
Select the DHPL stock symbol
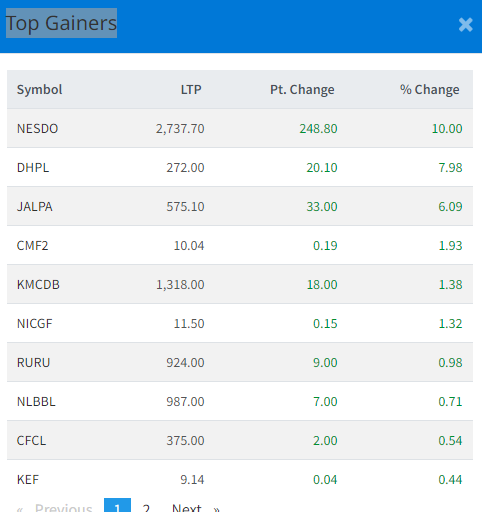(33, 168)
